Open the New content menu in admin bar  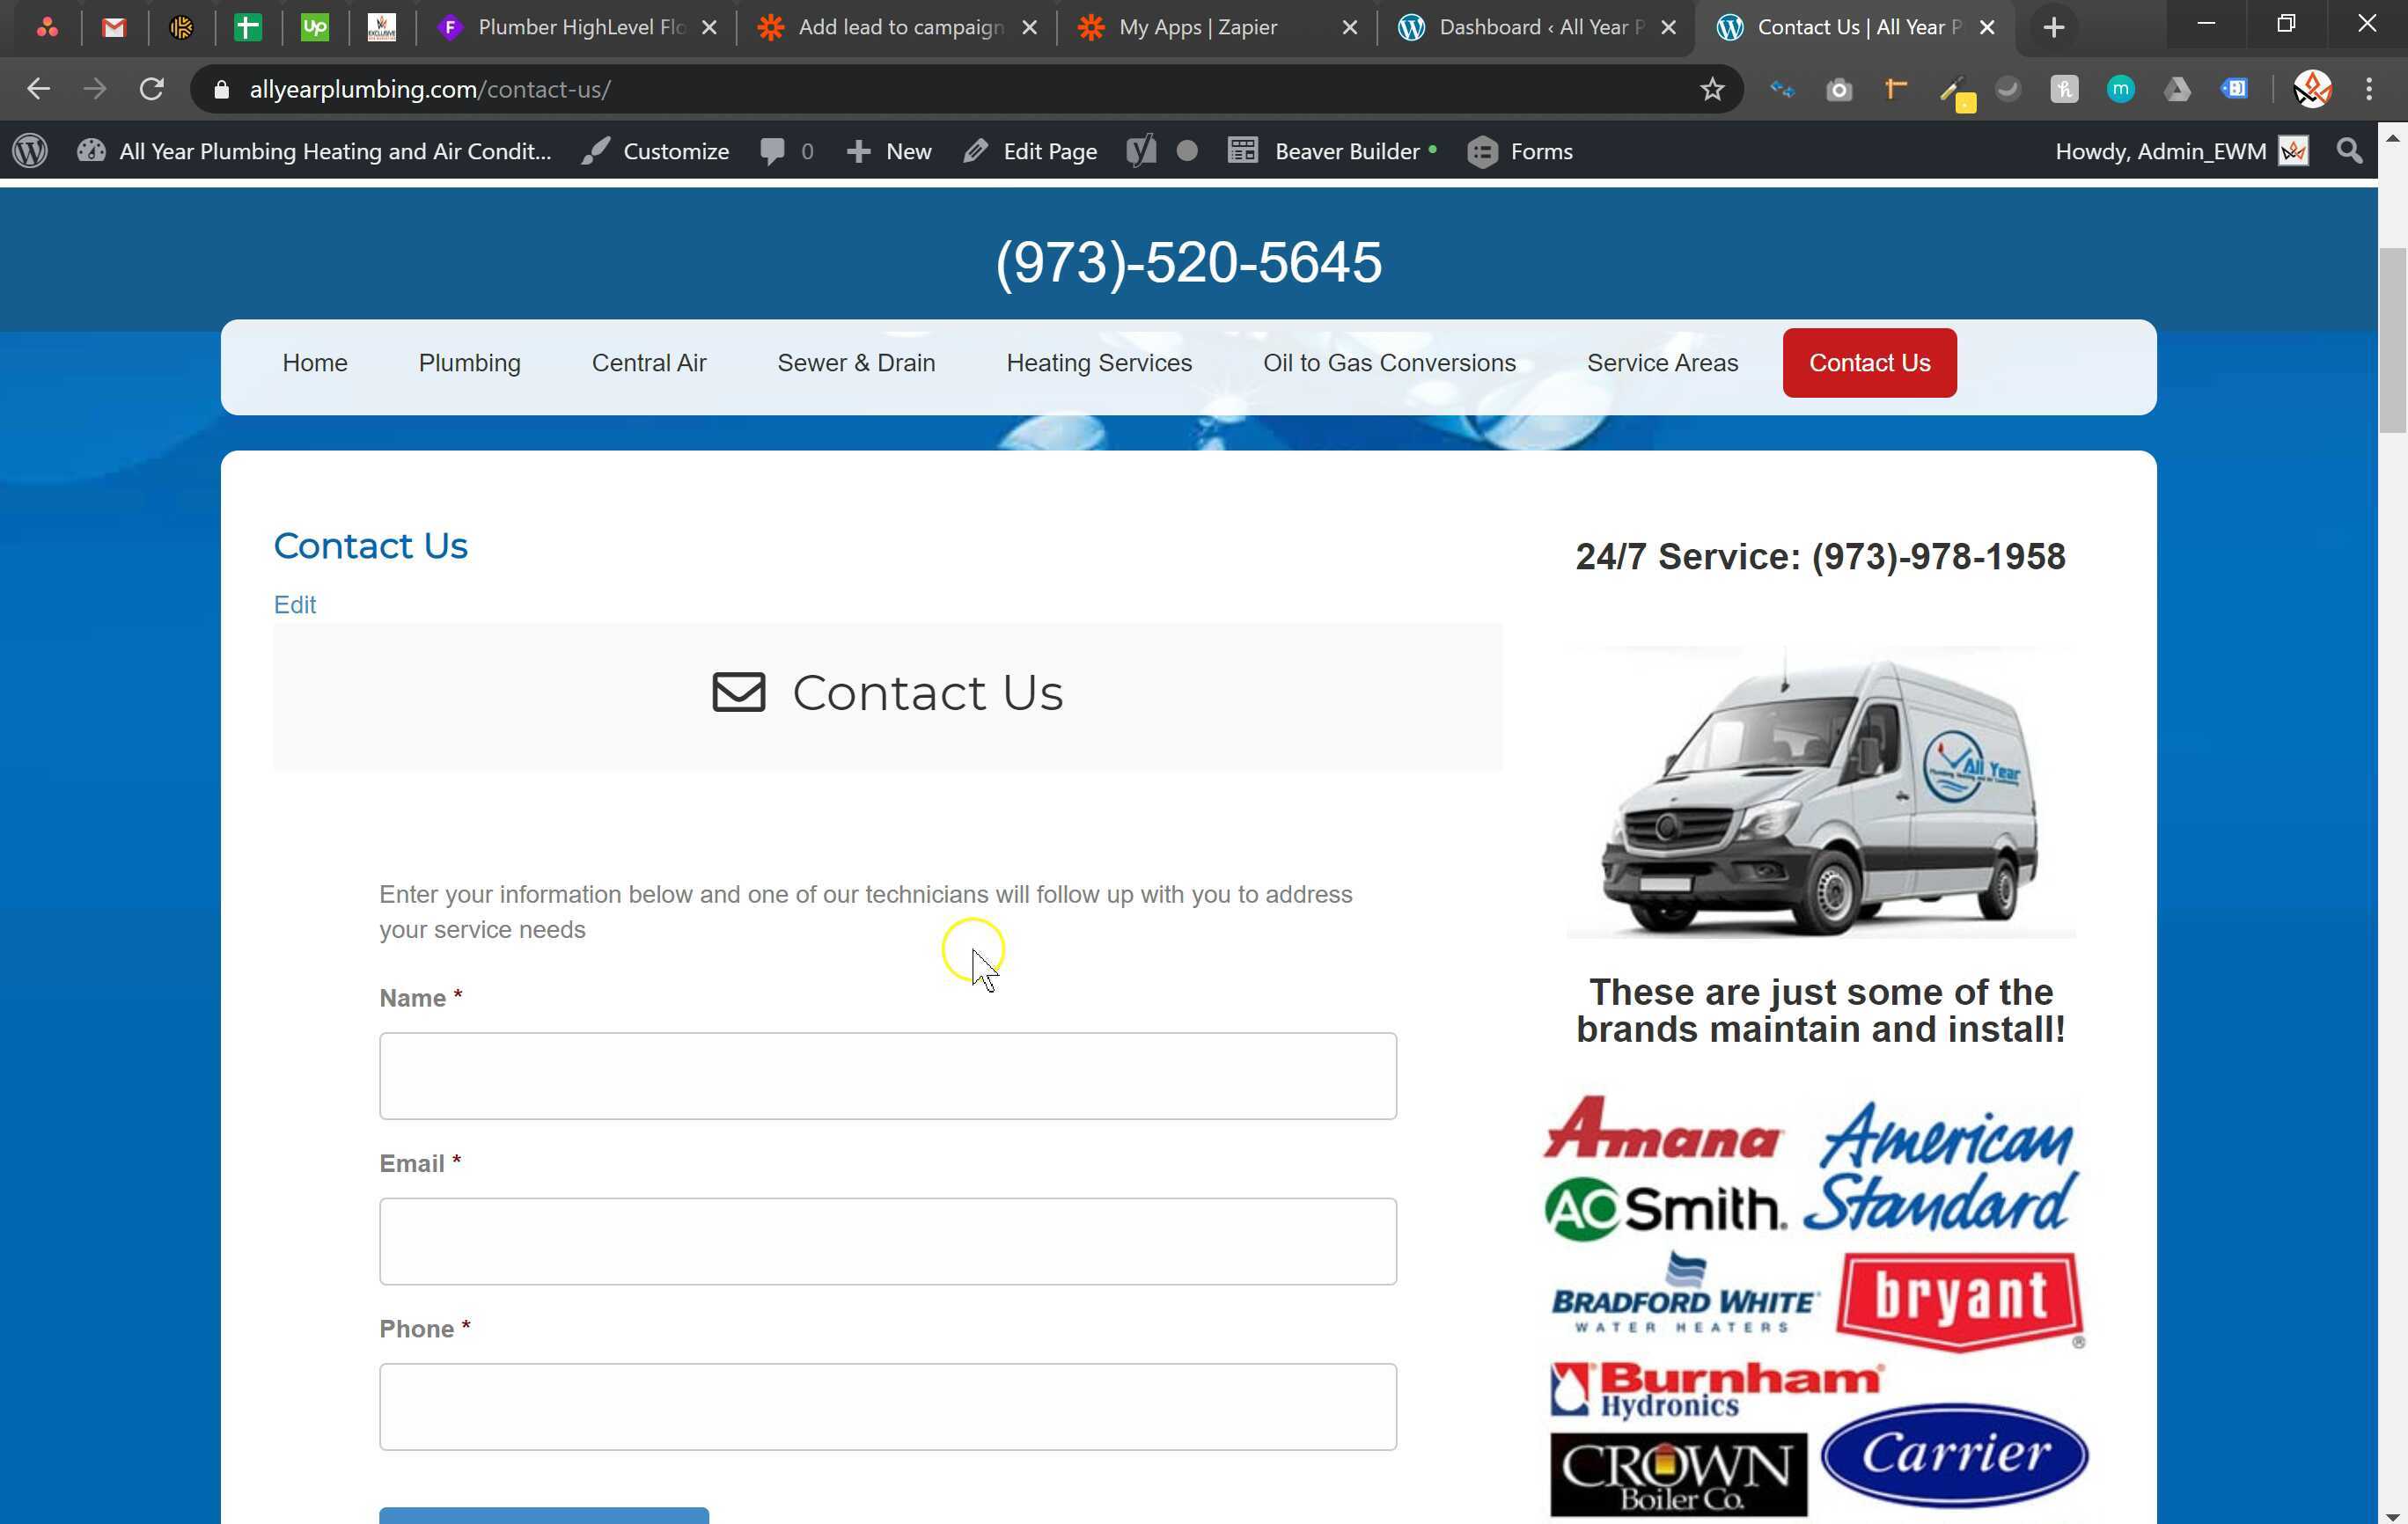click(889, 151)
